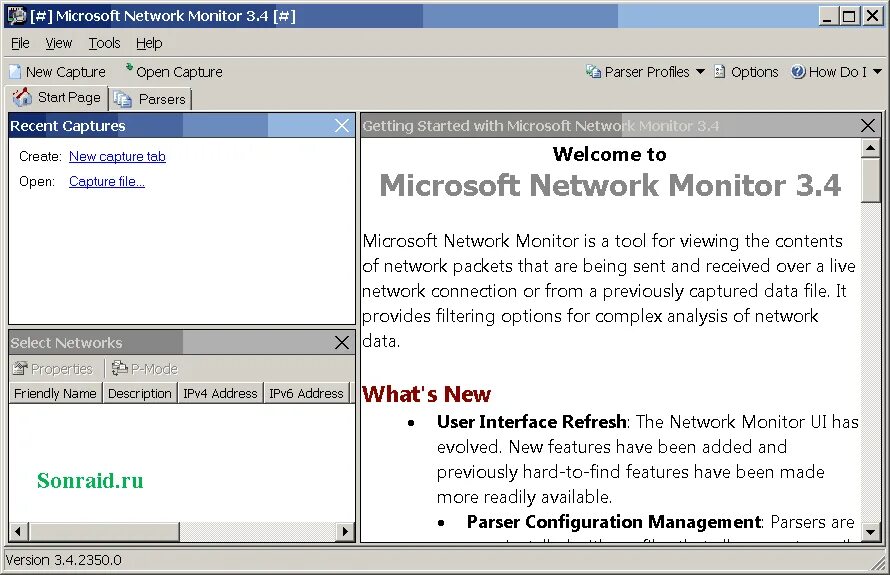Click the Capture file... link
This screenshot has width=890, height=575.
pos(107,181)
